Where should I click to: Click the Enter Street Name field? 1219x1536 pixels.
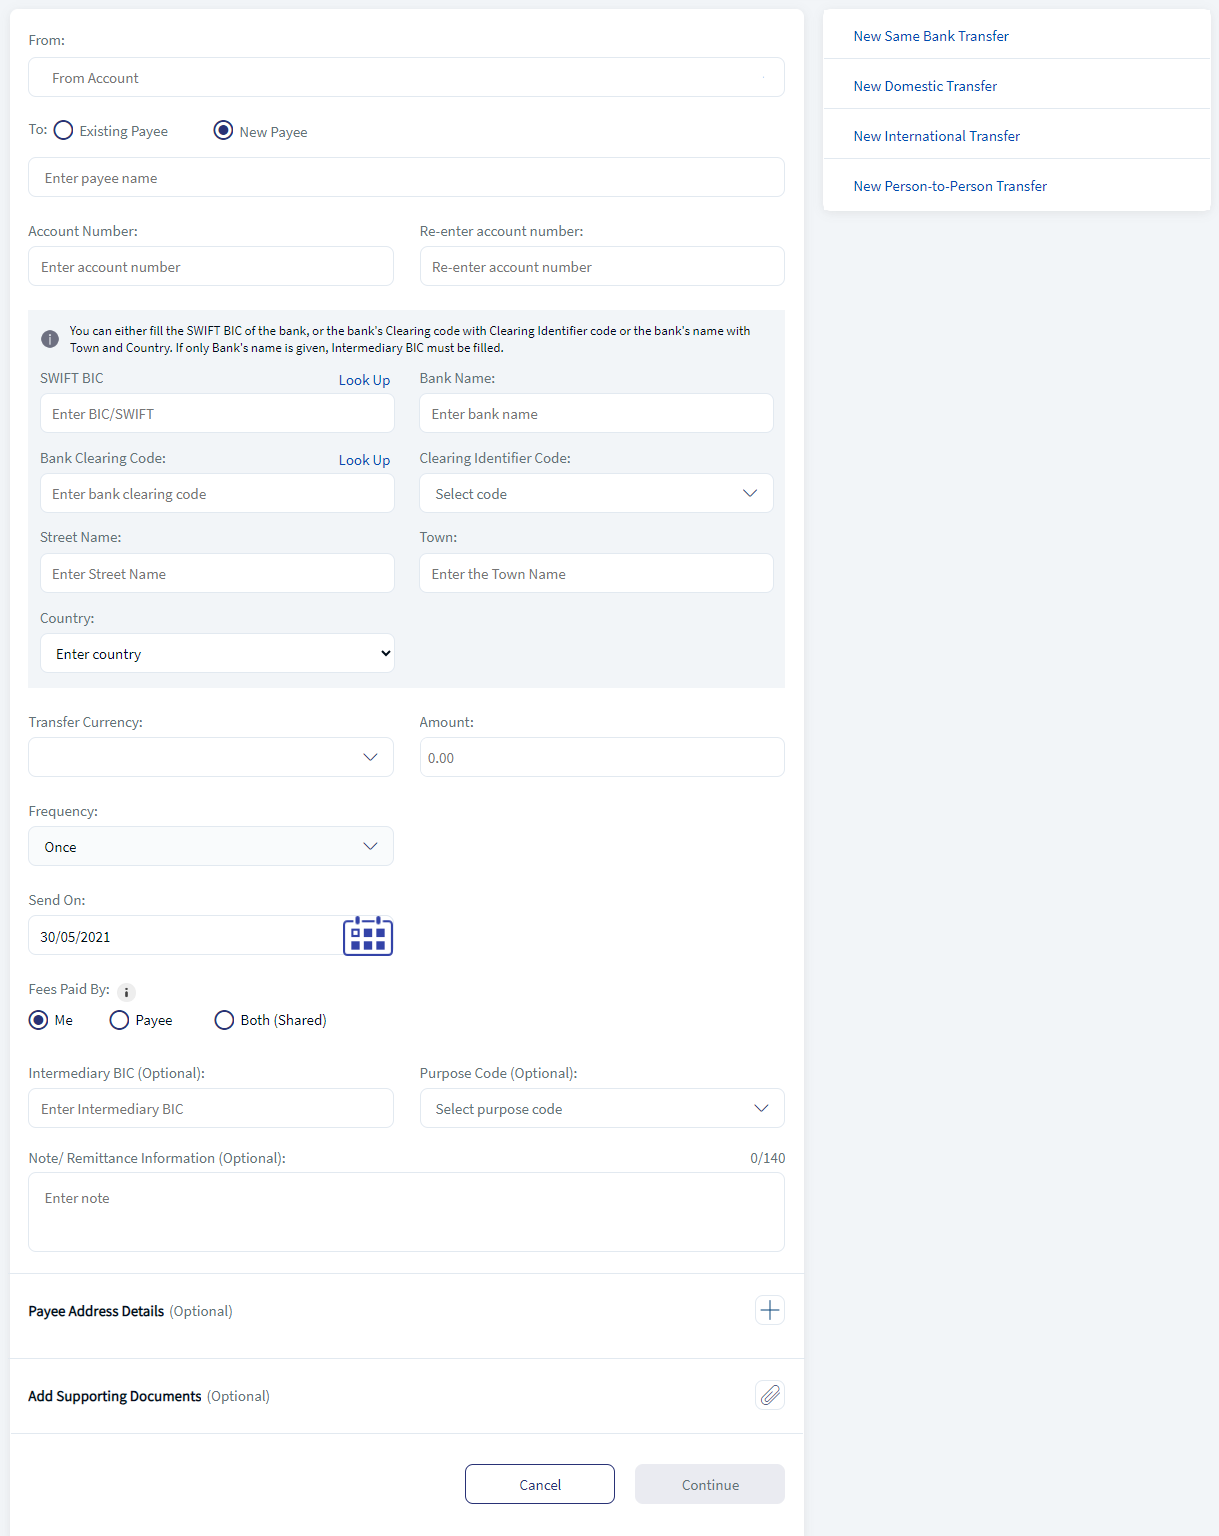[217, 573]
